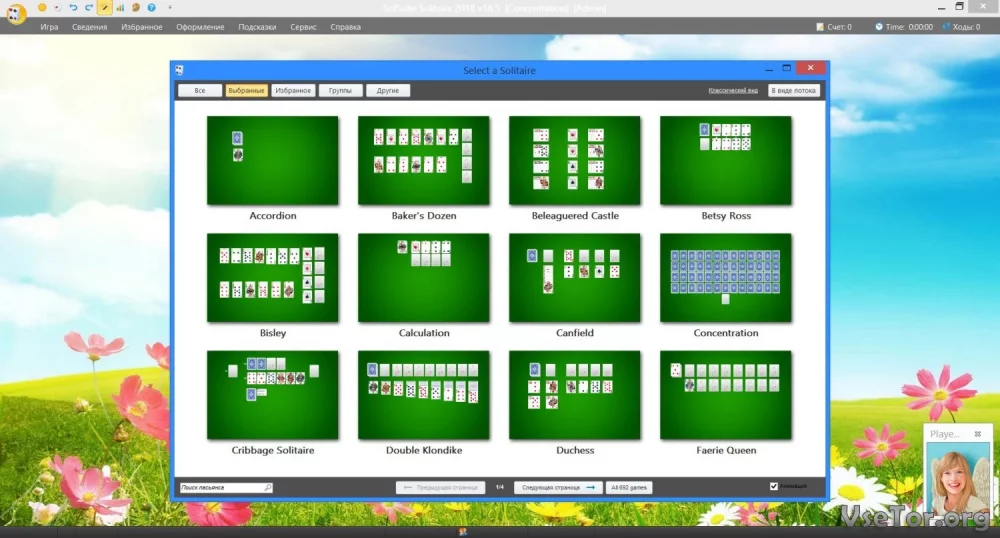Click the redo arrow in quick toolbar
1000x538 pixels.
(88, 8)
